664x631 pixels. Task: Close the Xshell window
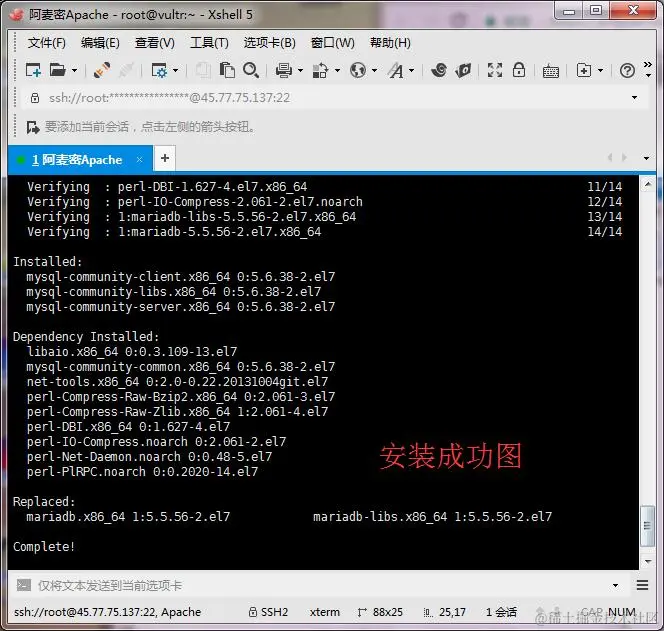(633, 11)
